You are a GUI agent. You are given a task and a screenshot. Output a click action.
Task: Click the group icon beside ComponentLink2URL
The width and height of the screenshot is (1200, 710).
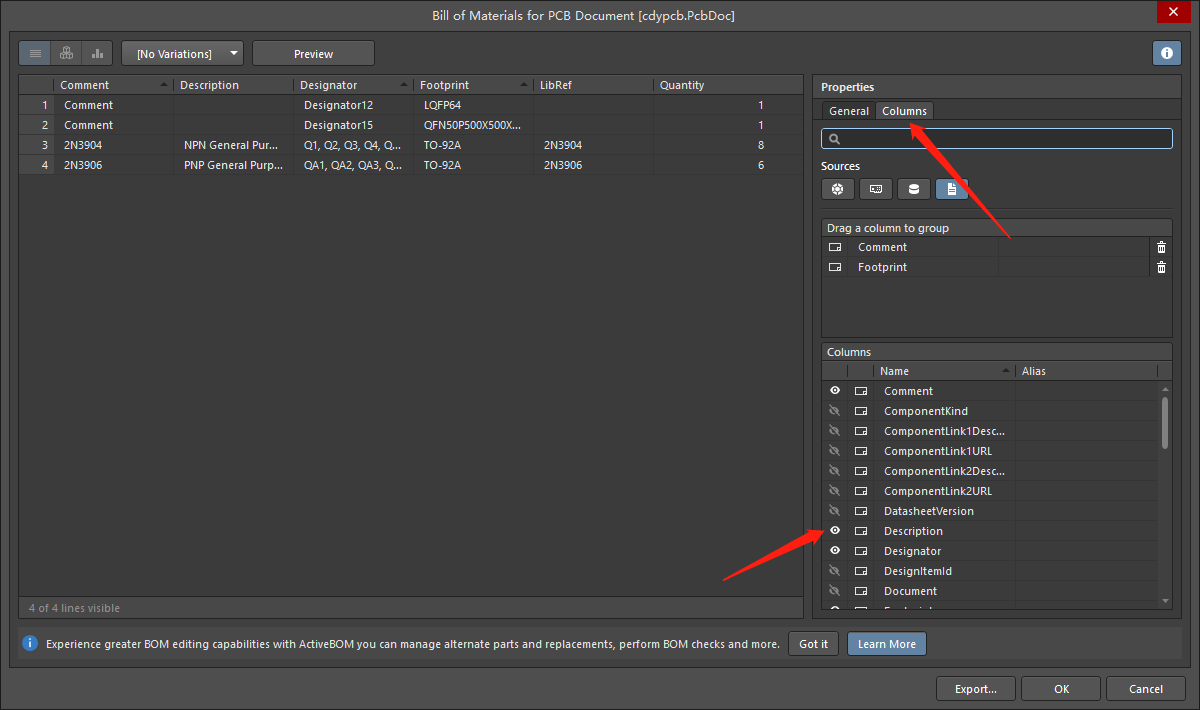(861, 491)
